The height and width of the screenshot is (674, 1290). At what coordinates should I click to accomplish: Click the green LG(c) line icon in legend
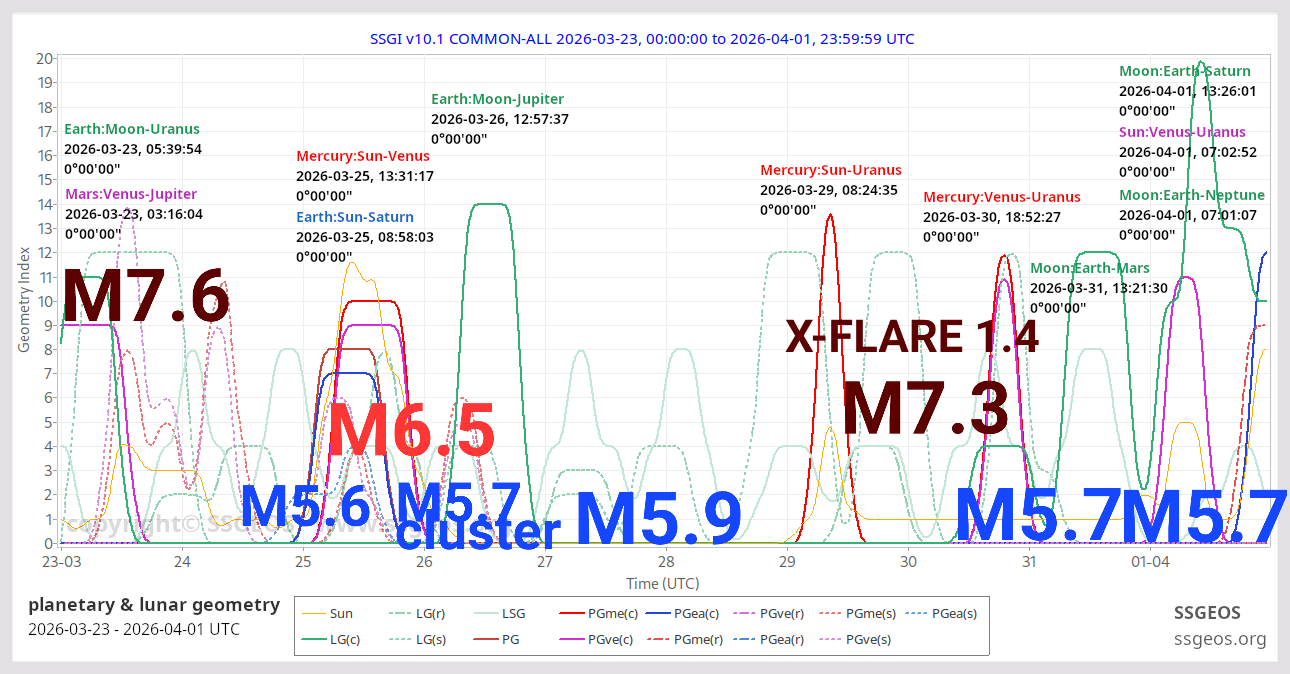tap(312, 638)
